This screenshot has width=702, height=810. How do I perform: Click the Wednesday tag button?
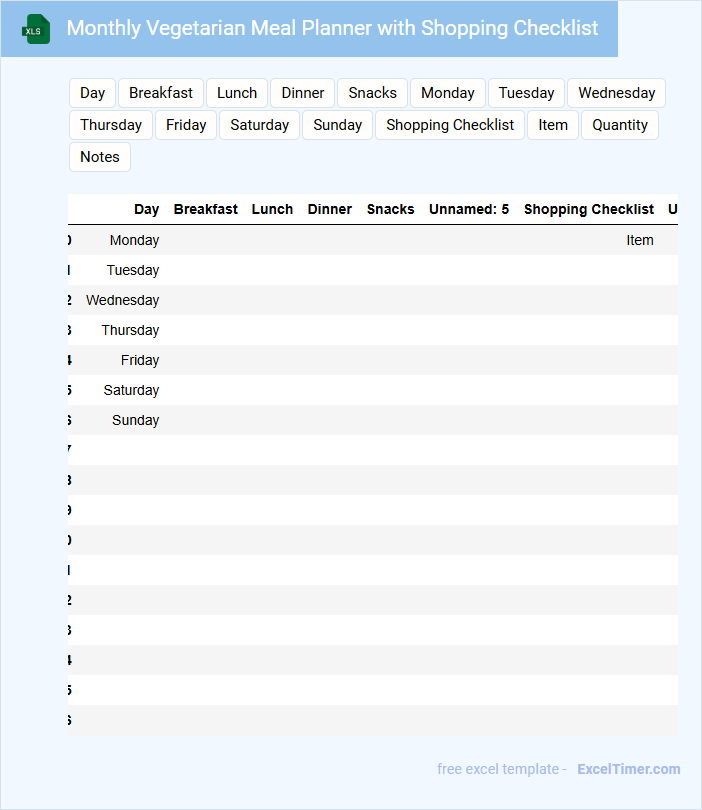point(617,93)
